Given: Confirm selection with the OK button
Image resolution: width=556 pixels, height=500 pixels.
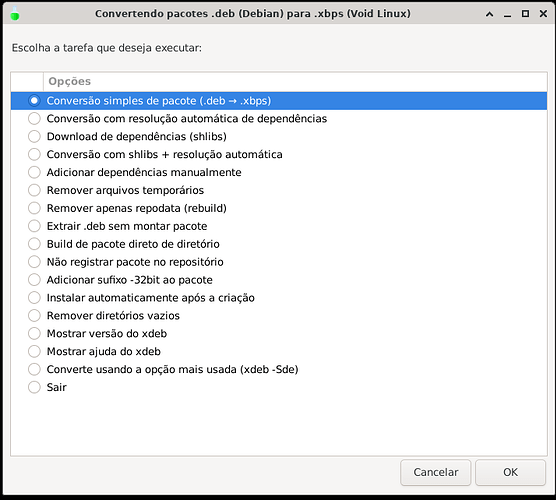Looking at the screenshot, I should [x=510, y=472].
